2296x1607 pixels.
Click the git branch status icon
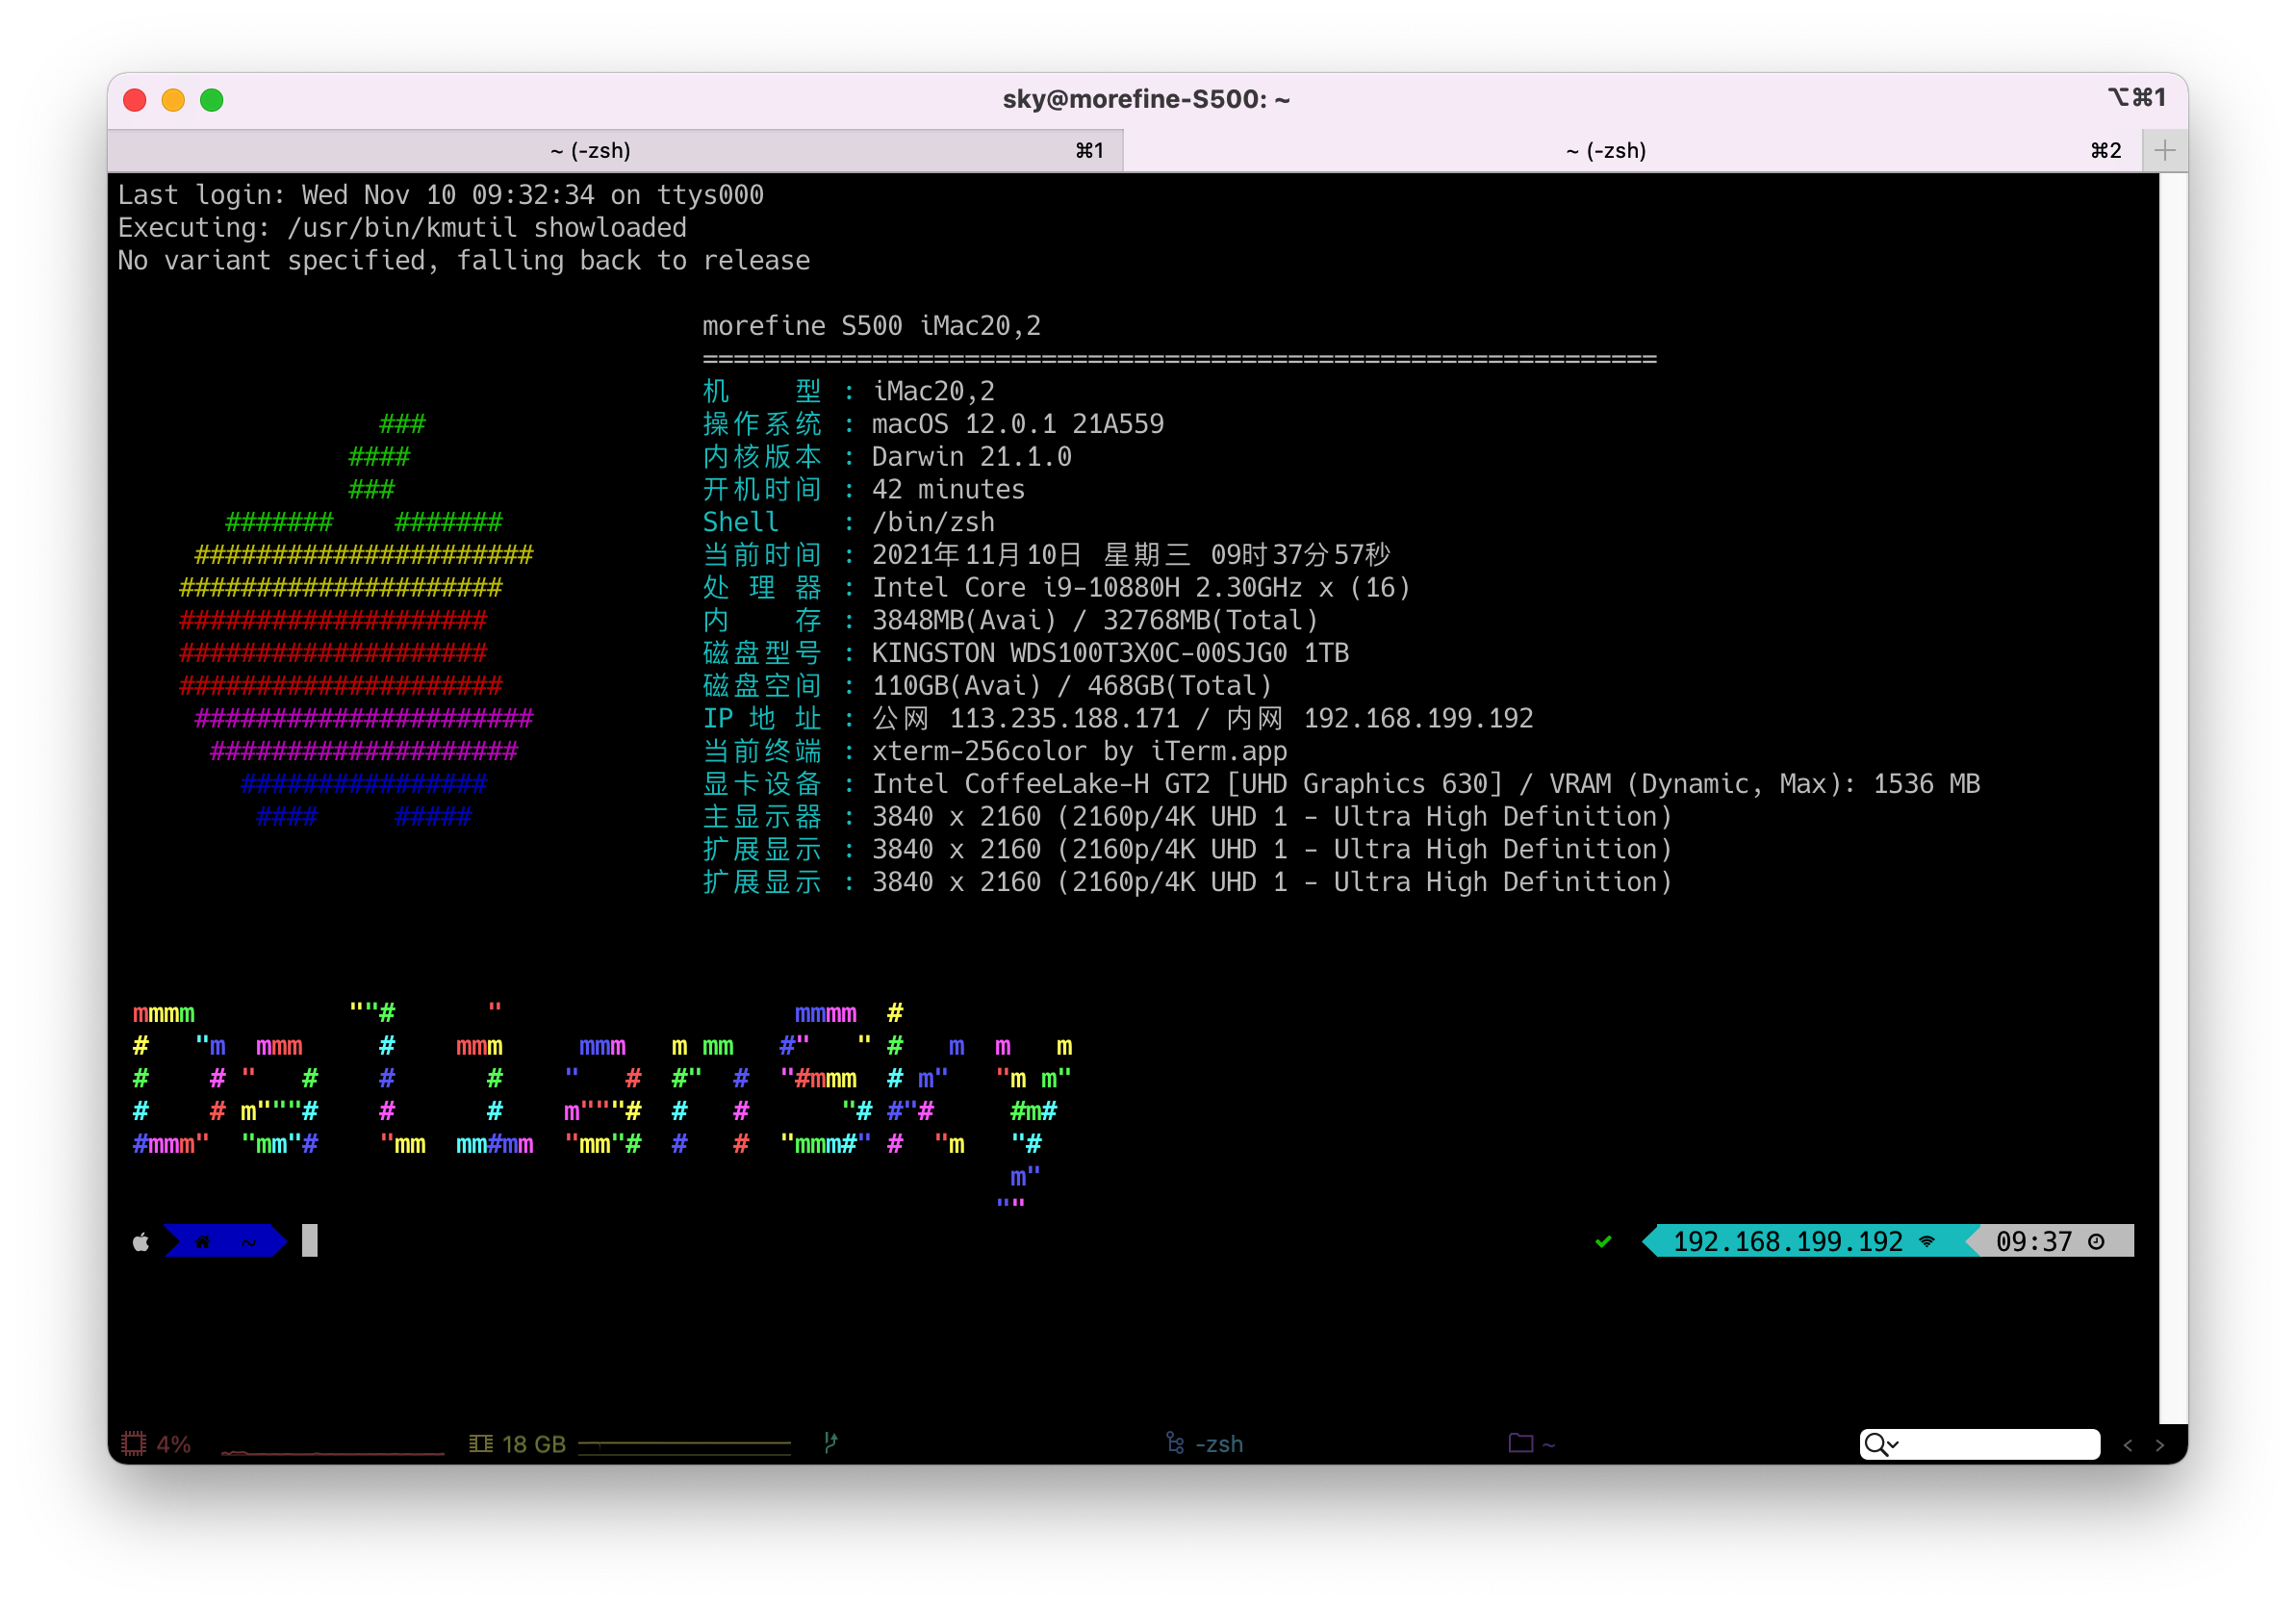pos(830,1442)
